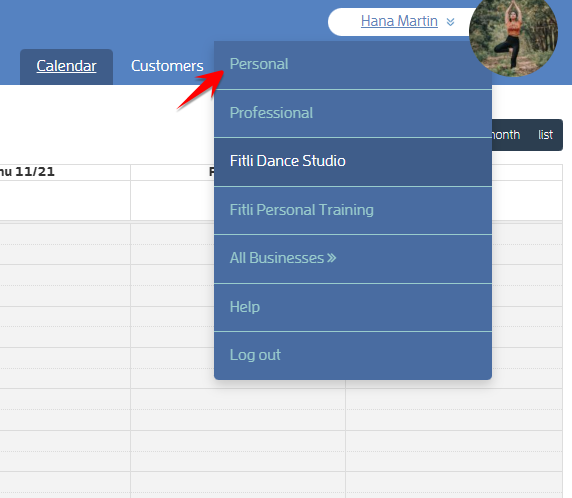Choose the Professional menu entry
572x498 pixels.
[x=353, y=113]
